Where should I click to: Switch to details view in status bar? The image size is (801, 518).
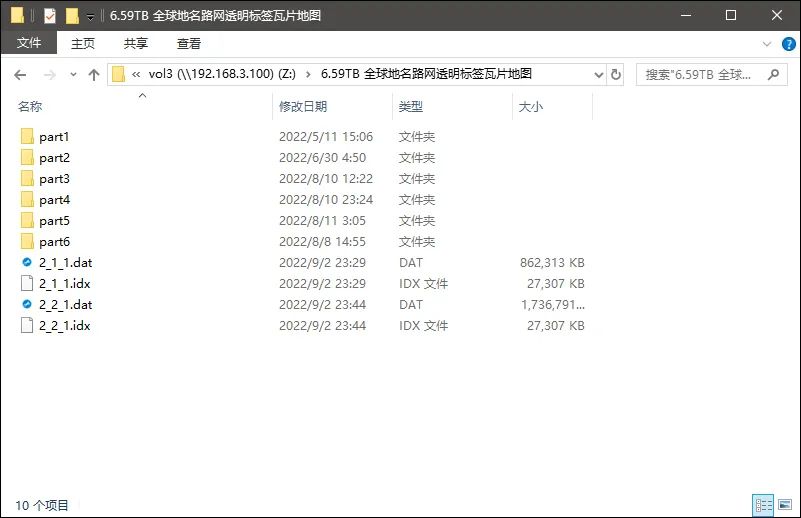click(x=763, y=505)
